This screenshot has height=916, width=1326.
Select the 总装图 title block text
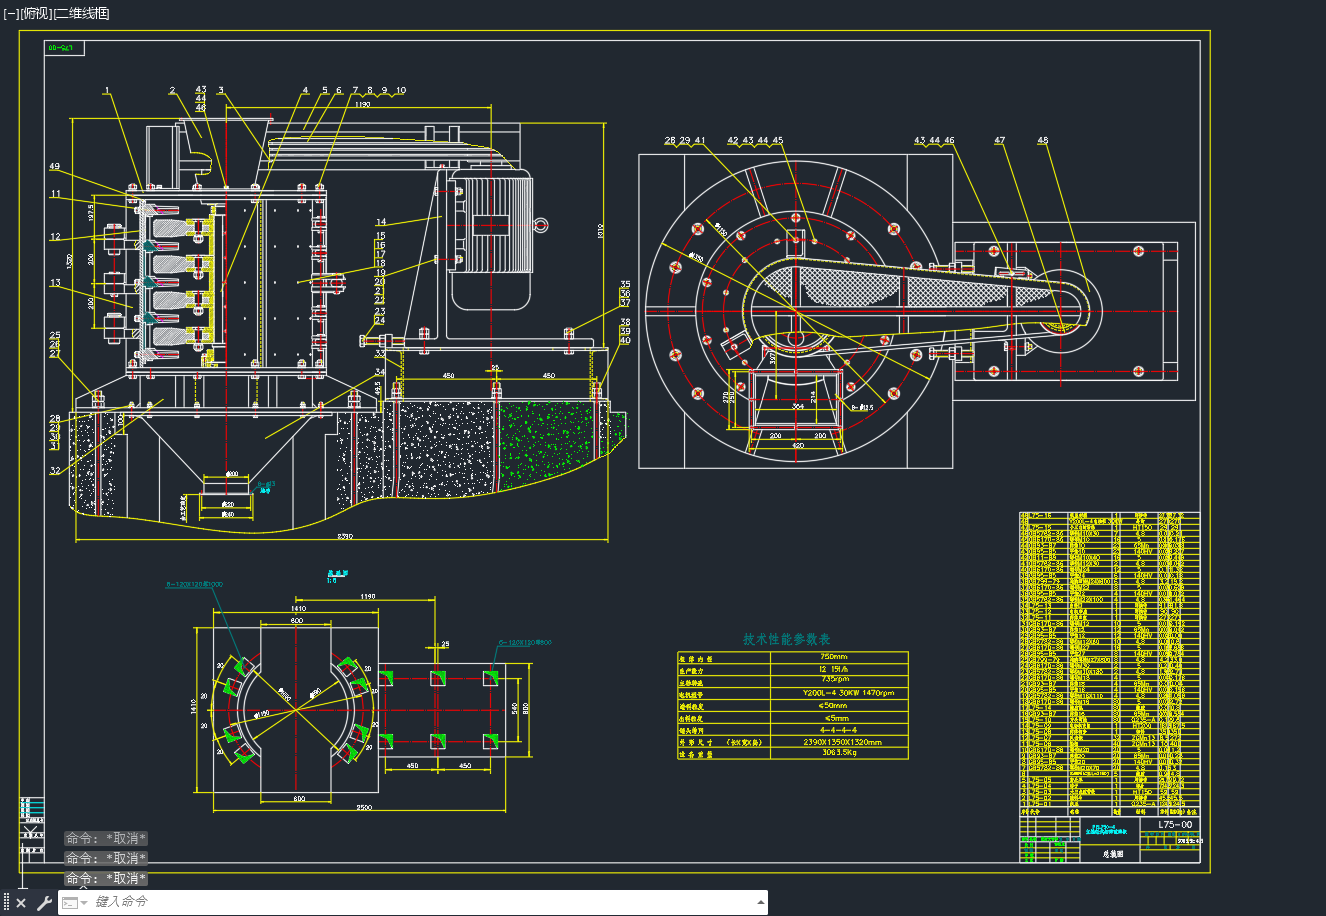click(x=1114, y=855)
